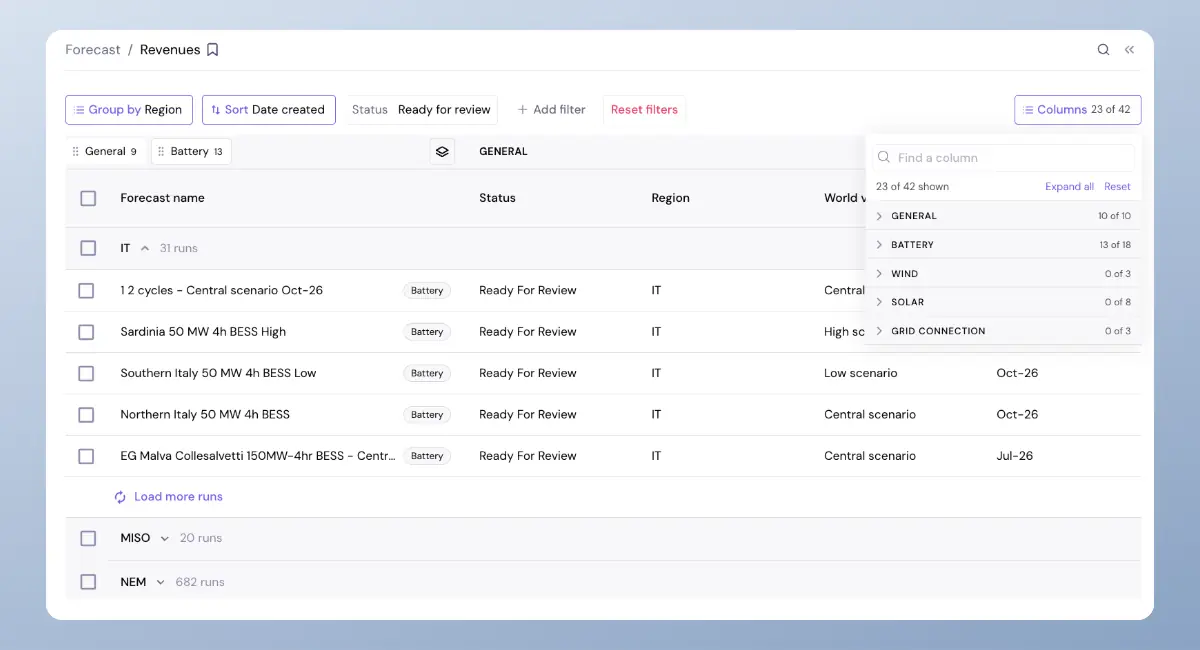Click Add filter
1200x650 pixels.
tap(551, 110)
